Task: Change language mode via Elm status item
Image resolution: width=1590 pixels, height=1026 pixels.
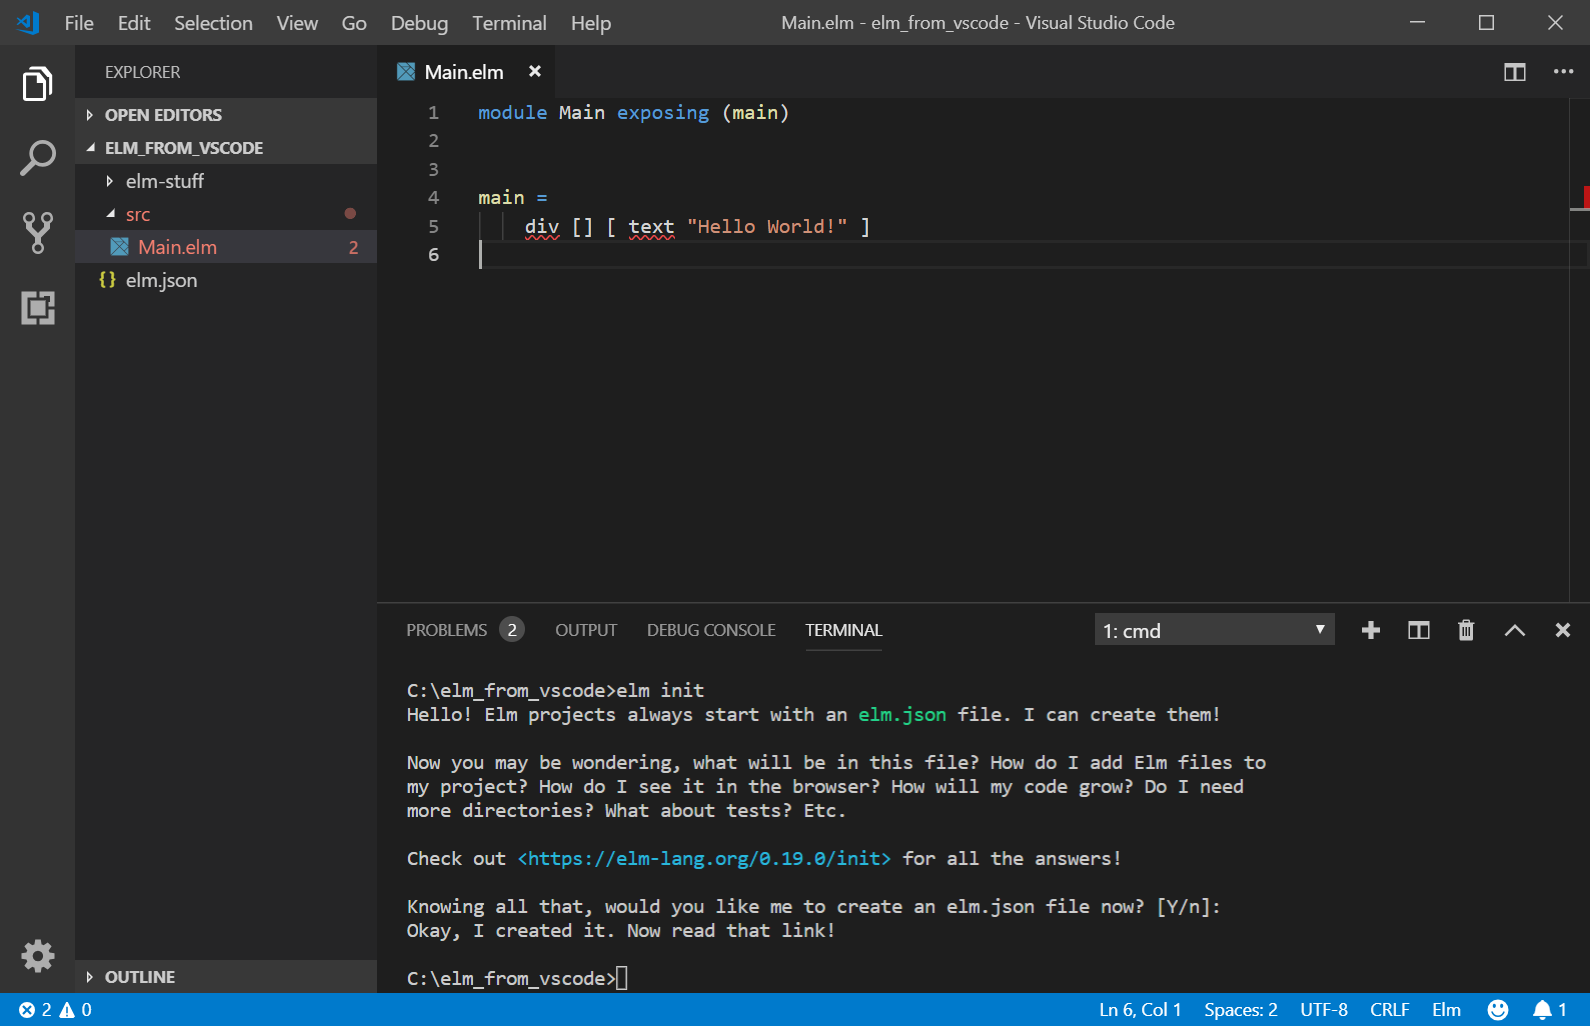Action: pos(1445,1010)
